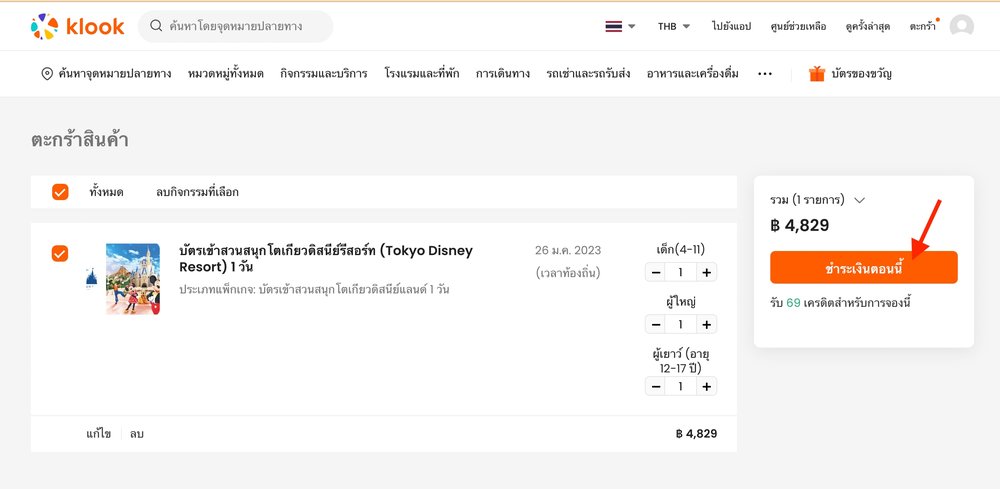Click the gift card icon
This screenshot has height=489, width=1000.
coord(817,73)
